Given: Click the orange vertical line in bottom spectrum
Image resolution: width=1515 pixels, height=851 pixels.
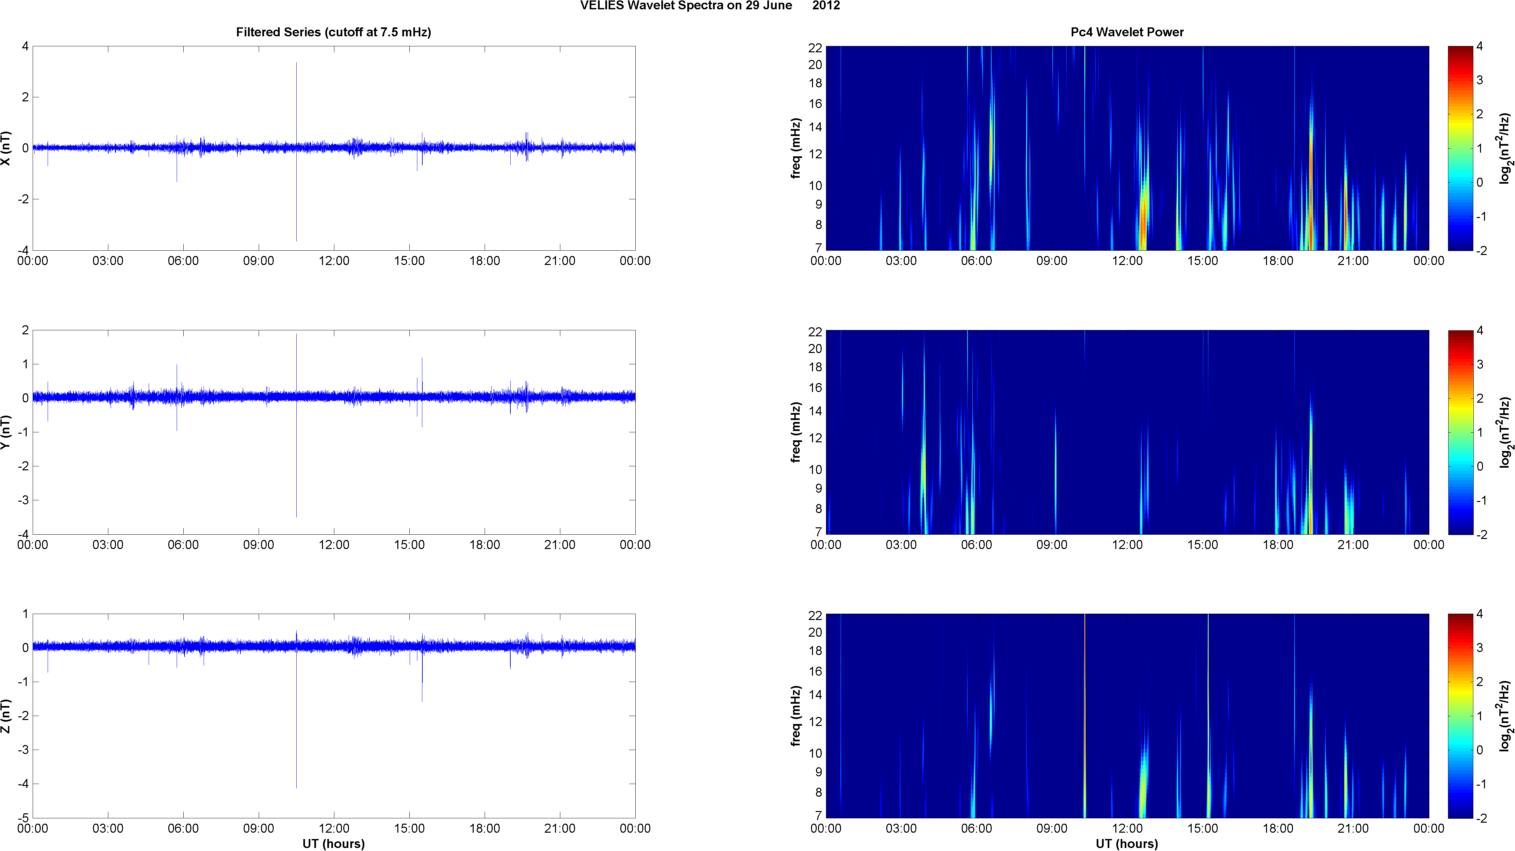Looking at the screenshot, I should 1085,716.
